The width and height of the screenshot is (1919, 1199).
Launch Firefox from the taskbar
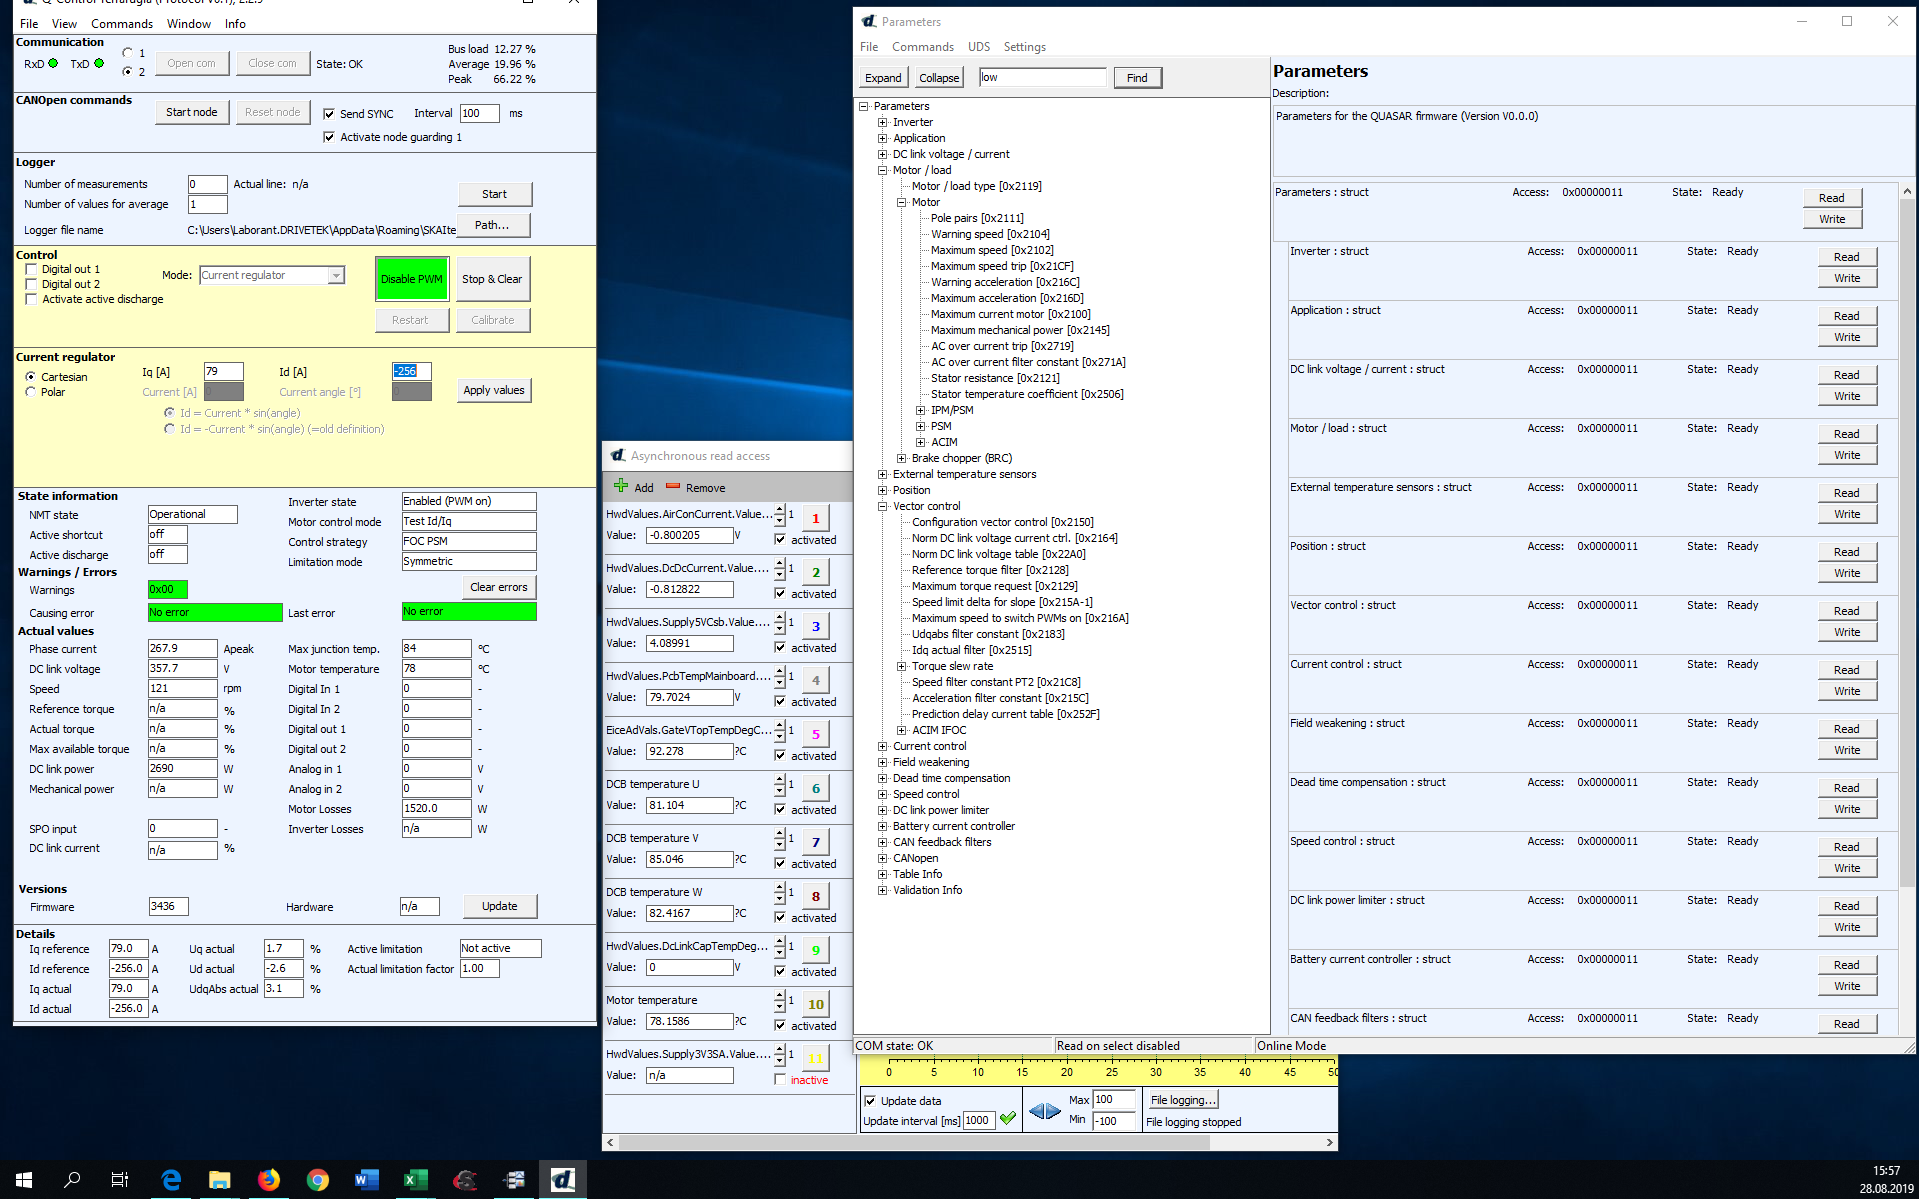pos(269,1179)
